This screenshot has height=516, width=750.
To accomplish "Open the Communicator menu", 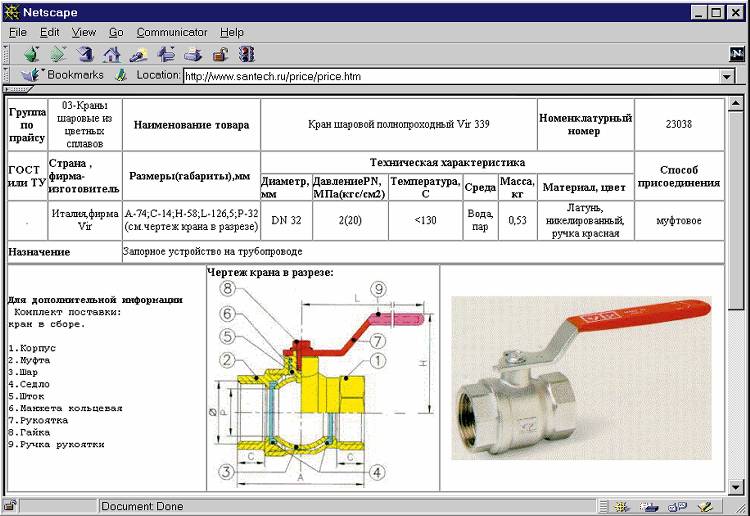I will pyautogui.click(x=172, y=32).
